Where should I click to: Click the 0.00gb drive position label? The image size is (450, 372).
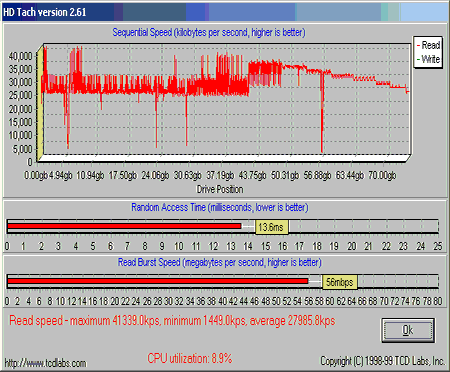[36, 175]
